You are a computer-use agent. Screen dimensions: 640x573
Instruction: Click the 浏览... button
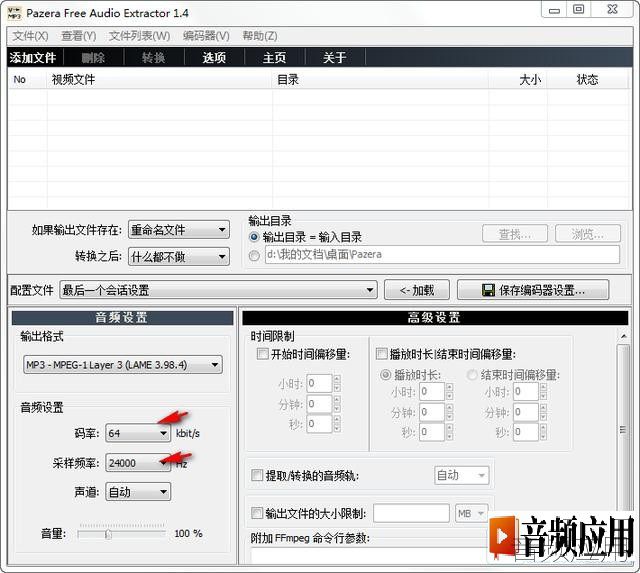(x=587, y=234)
